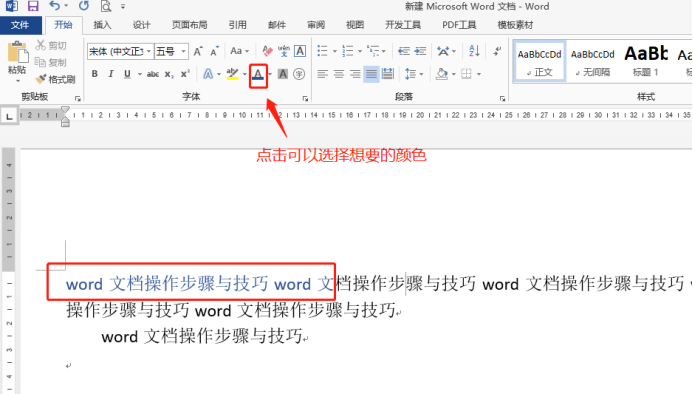Toggle underline formatting
Image resolution: width=693 pixels, height=394 pixels.
pos(127,74)
